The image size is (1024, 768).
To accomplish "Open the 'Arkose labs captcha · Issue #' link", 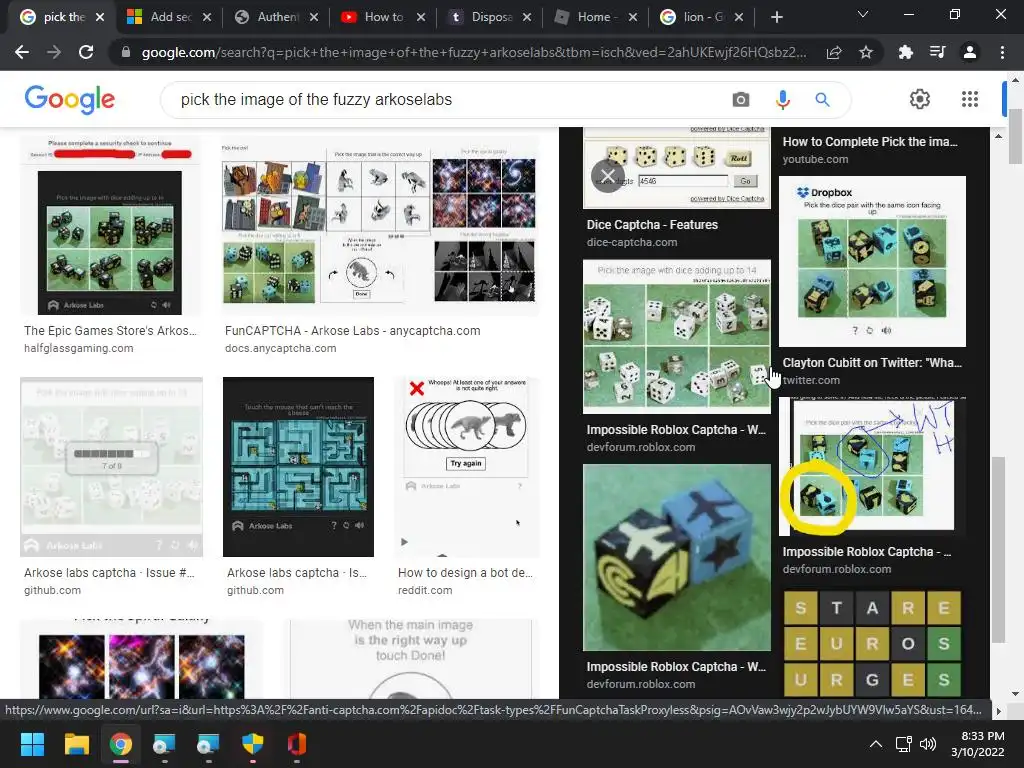I will (x=109, y=573).
